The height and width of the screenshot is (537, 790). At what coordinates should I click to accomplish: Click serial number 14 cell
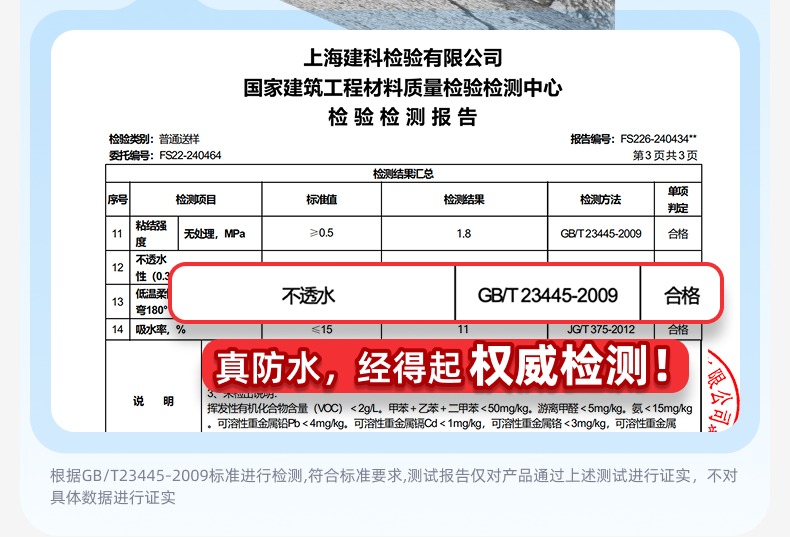117,329
